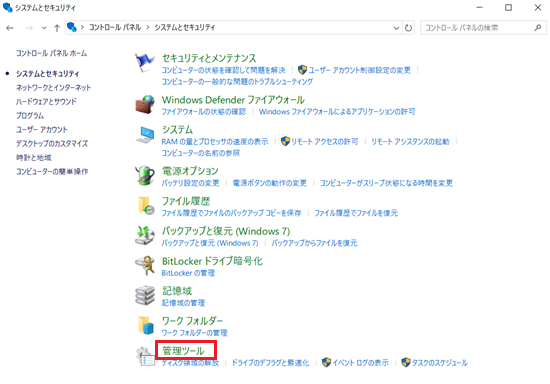550x384 pixels.
Task: Open Windows Defender ファイアウォール heading
Action: click(233, 100)
